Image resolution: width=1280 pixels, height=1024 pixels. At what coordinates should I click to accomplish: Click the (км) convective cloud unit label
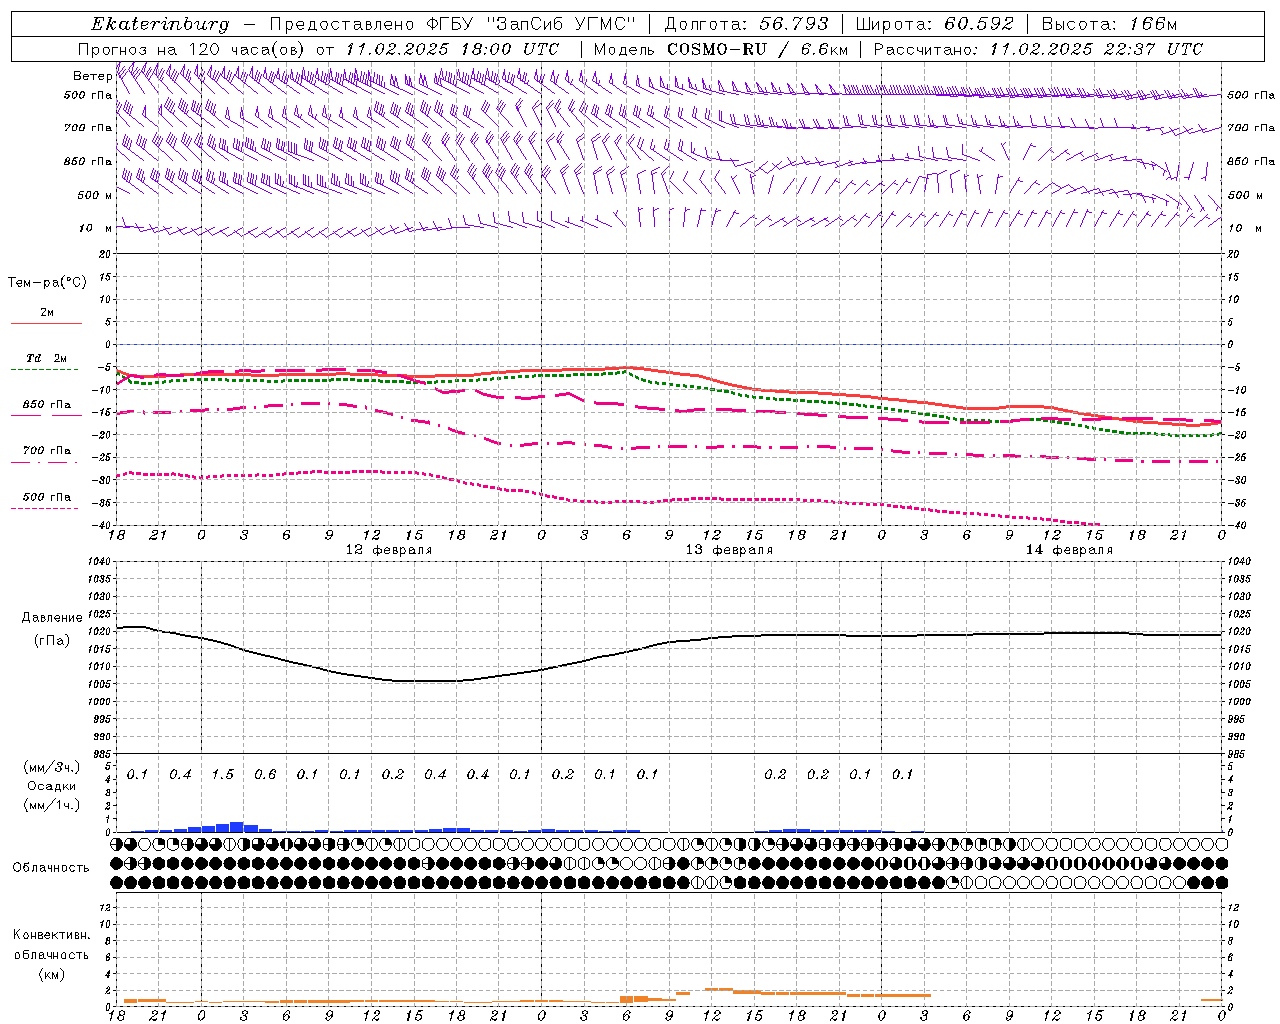point(52,974)
